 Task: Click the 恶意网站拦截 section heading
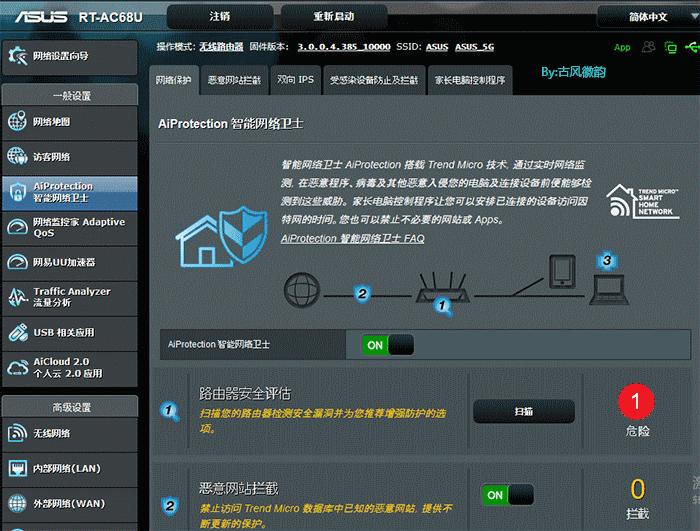pyautogui.click(x=238, y=489)
